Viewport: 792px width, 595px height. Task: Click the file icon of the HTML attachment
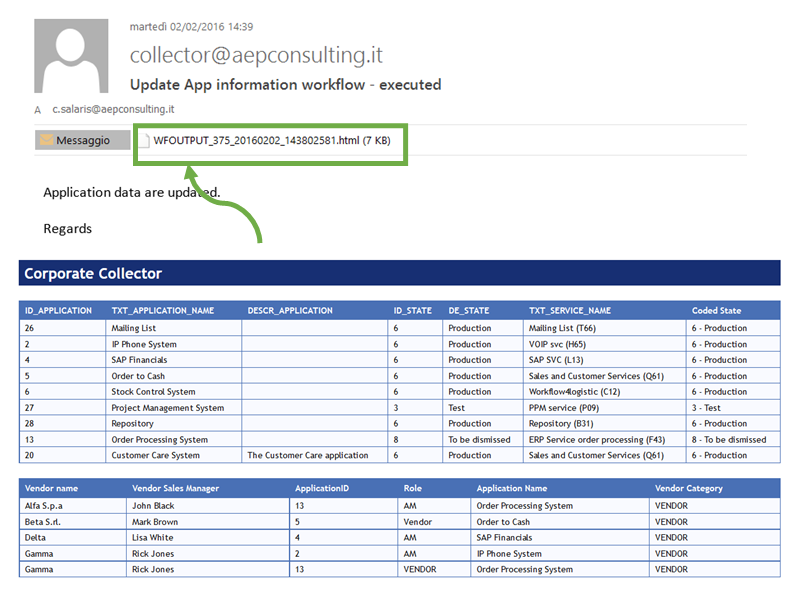[144, 140]
